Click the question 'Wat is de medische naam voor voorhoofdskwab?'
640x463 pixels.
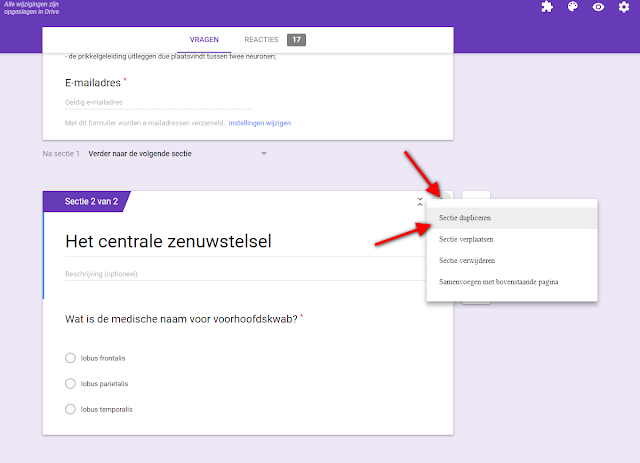181,319
